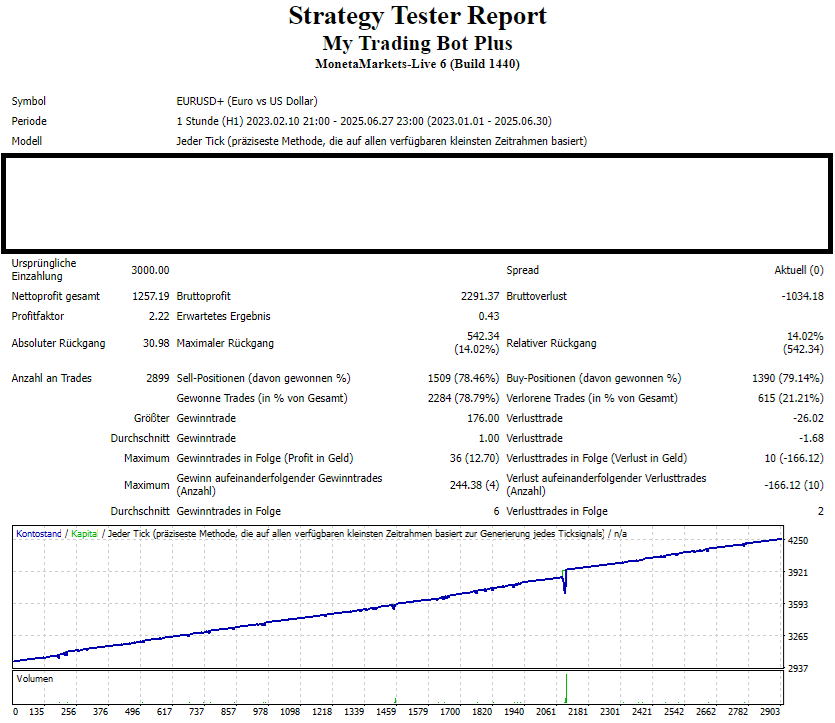Click the 1459 x-axis tick label

[386, 712]
